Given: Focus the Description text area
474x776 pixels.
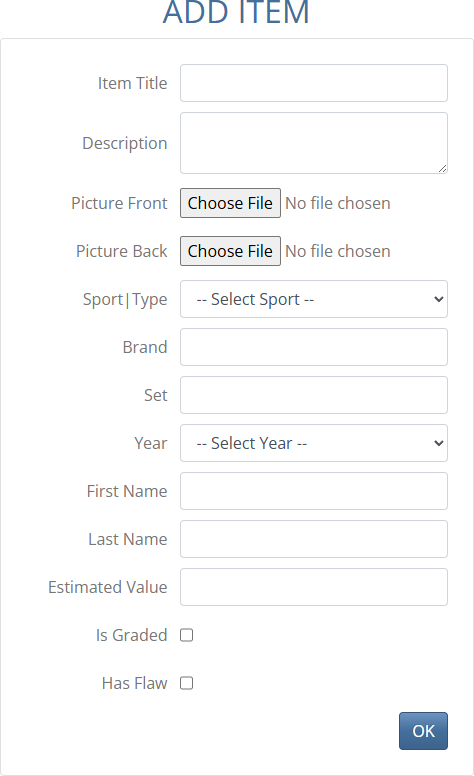Looking at the screenshot, I should pos(314,143).
